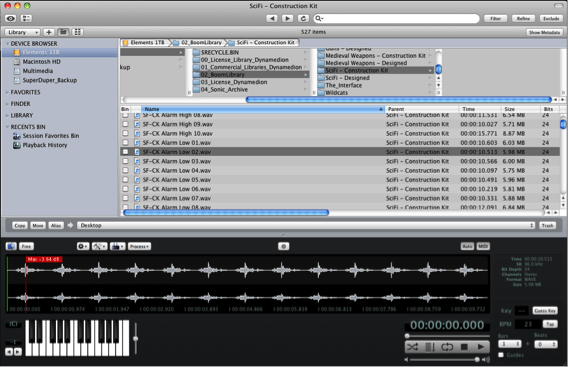The image size is (568, 367).
Task: Click the playback position slider knob
Action: pos(407,336)
